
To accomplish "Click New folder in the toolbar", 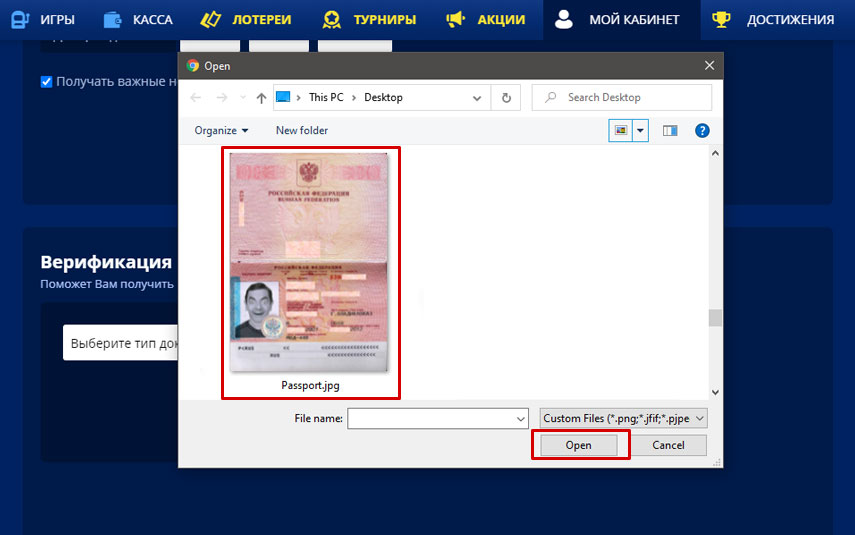I will point(302,130).
